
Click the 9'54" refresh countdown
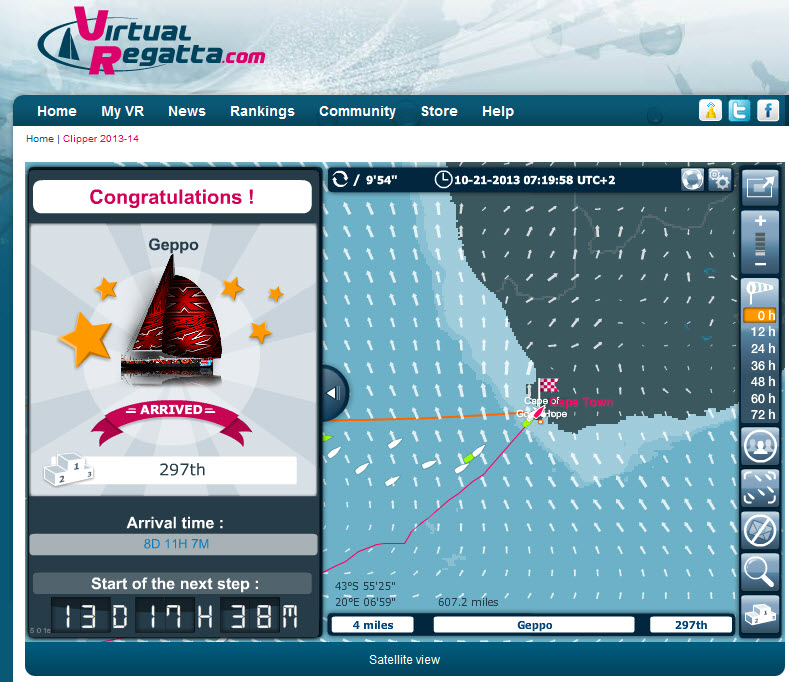coord(381,180)
